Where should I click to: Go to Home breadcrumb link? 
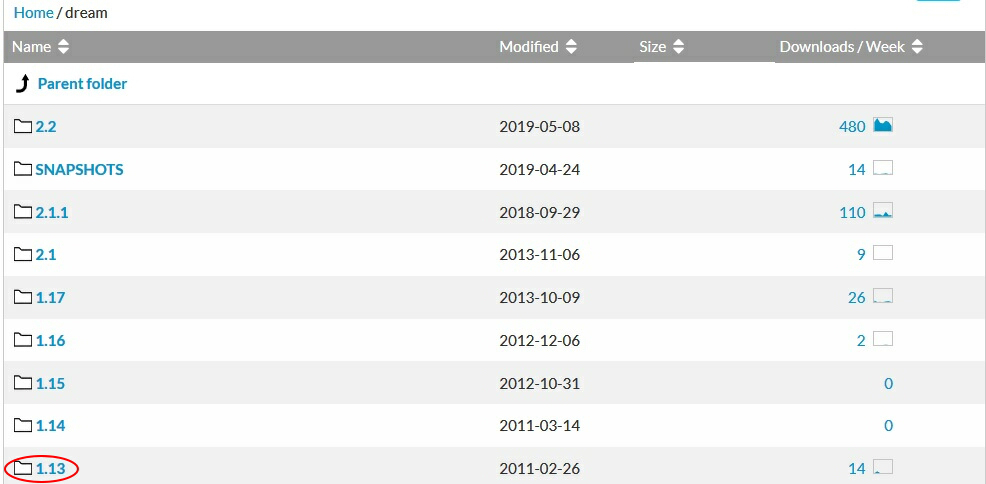[33, 13]
